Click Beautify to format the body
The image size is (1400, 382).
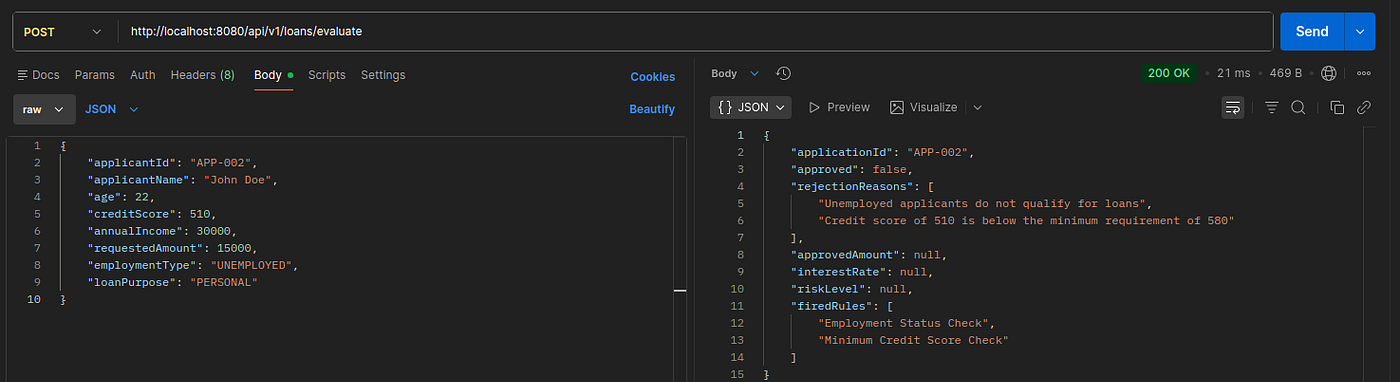[652, 109]
